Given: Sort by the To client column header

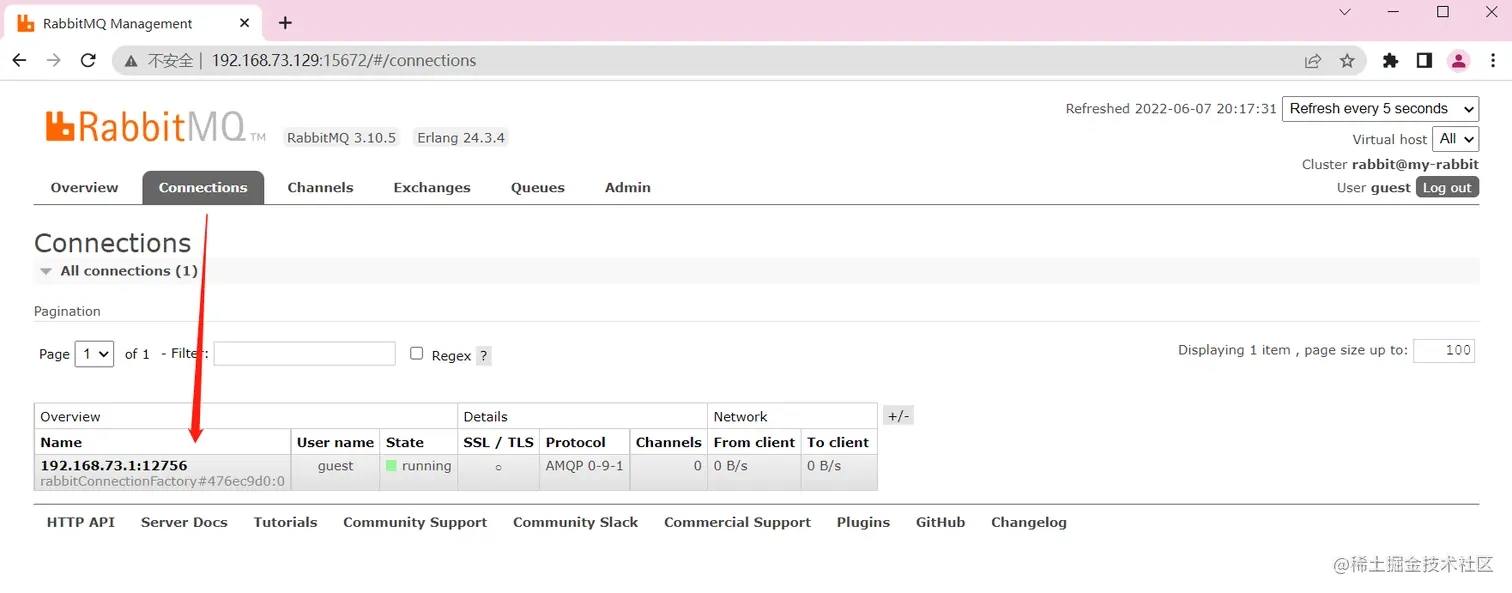Looking at the screenshot, I should [x=838, y=442].
